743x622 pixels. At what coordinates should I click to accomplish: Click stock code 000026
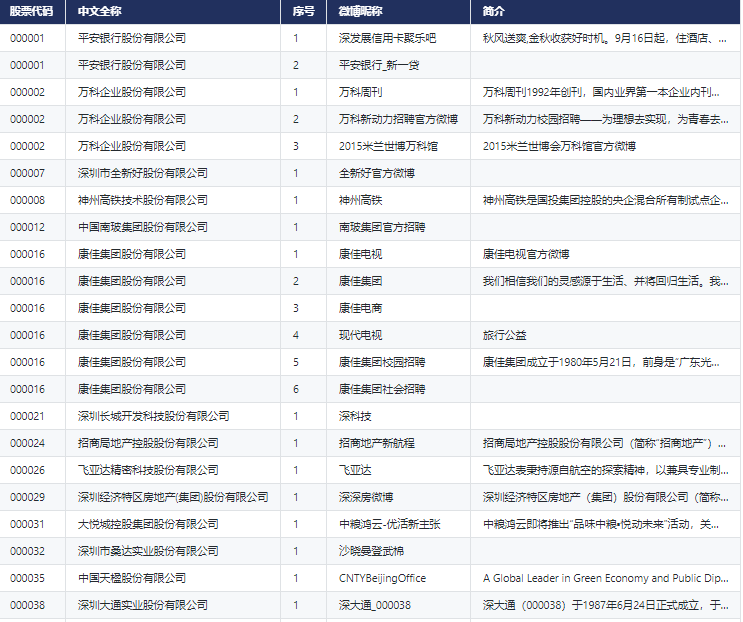(27, 470)
